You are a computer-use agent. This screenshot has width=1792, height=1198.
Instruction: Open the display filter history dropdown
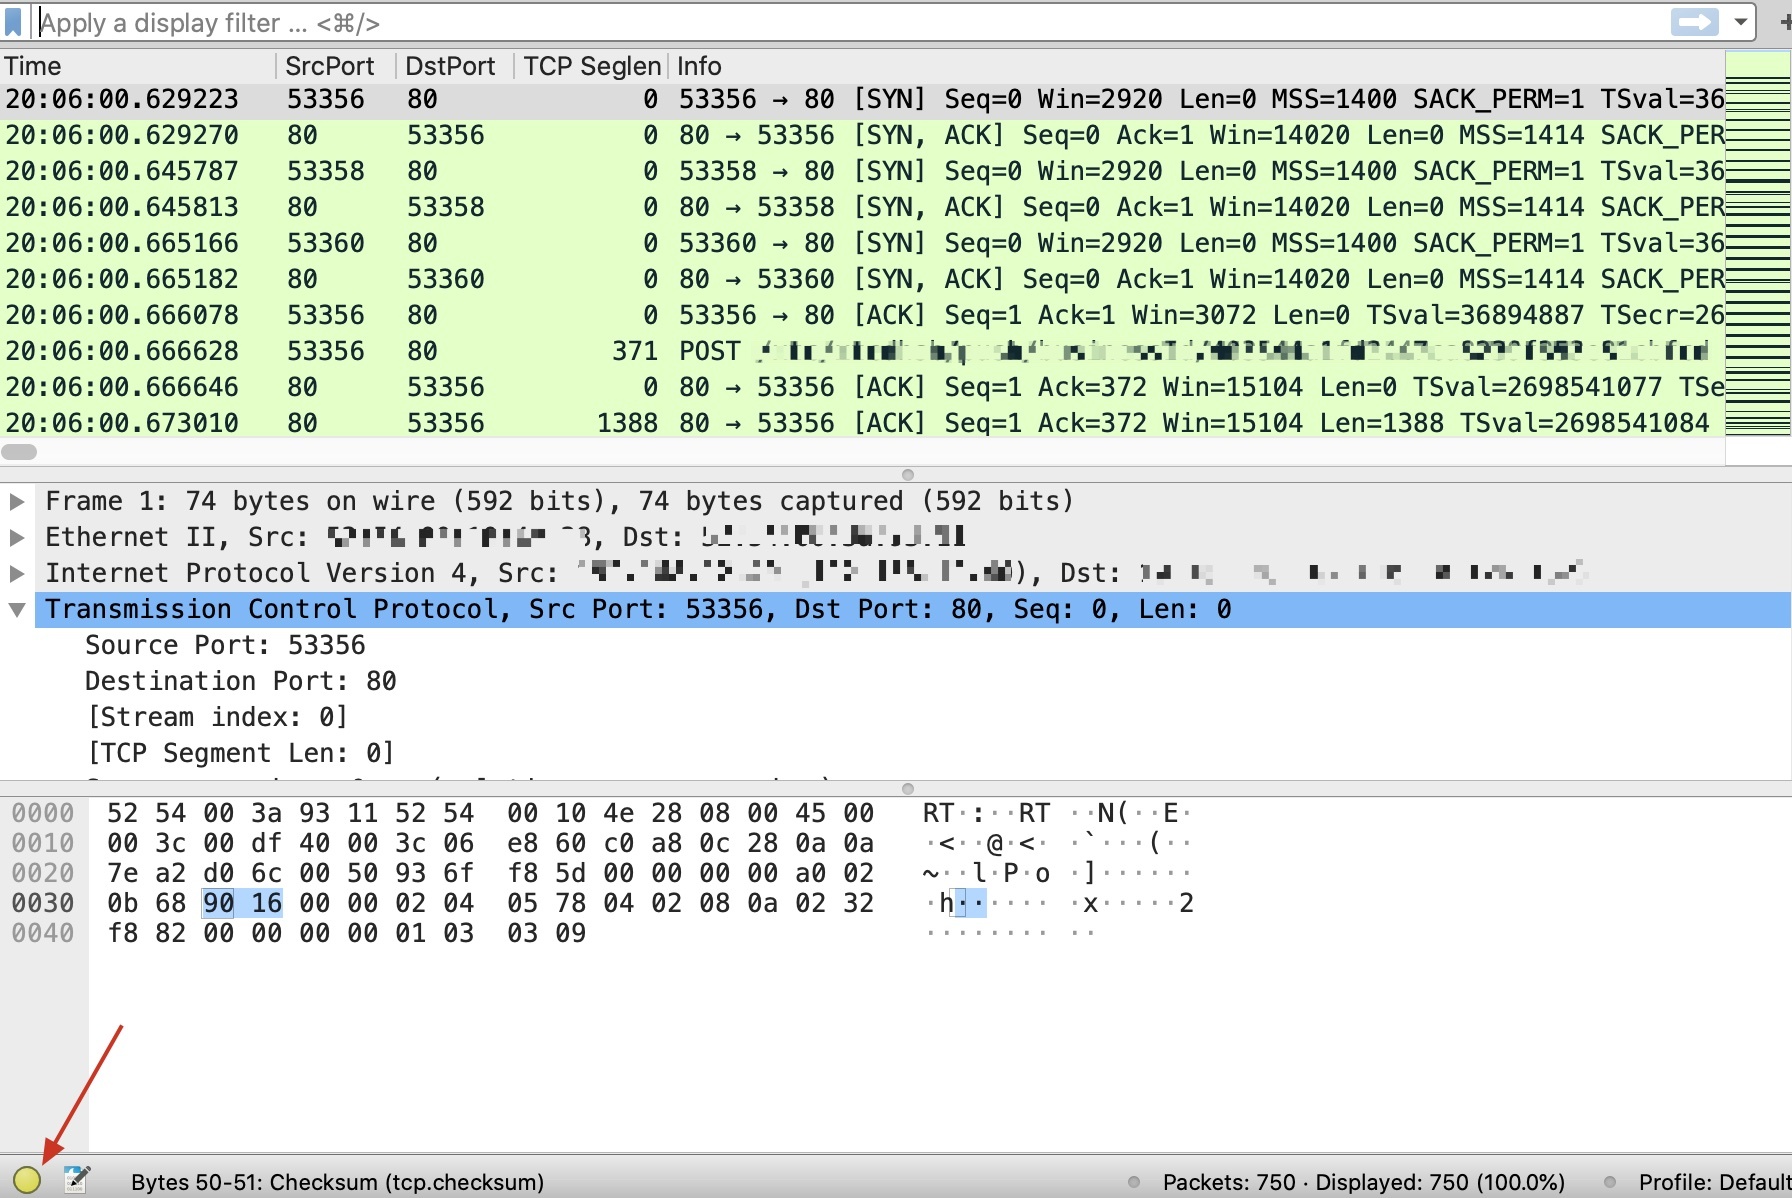(1741, 22)
